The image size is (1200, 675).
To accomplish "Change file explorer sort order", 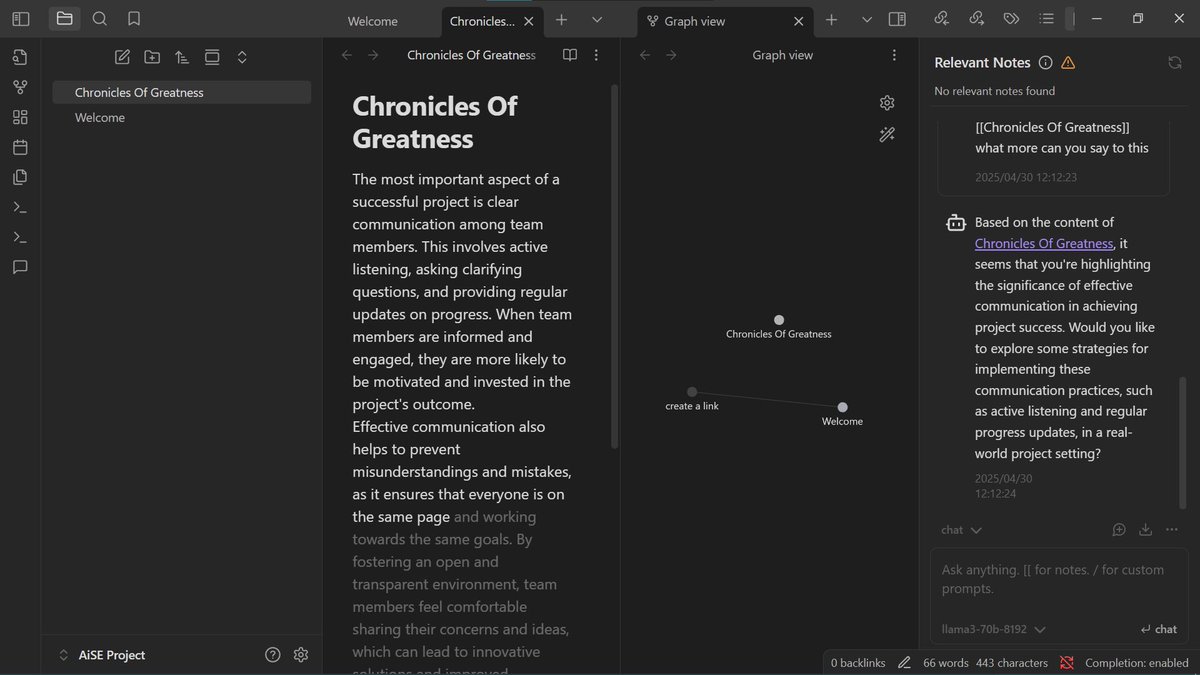I will click(x=182, y=57).
